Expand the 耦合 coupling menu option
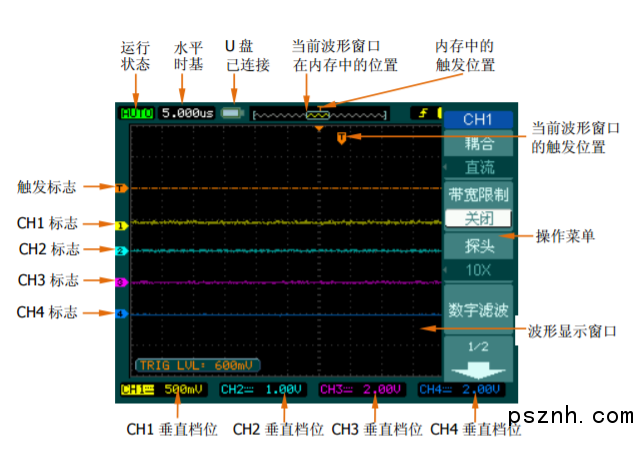 (x=477, y=145)
